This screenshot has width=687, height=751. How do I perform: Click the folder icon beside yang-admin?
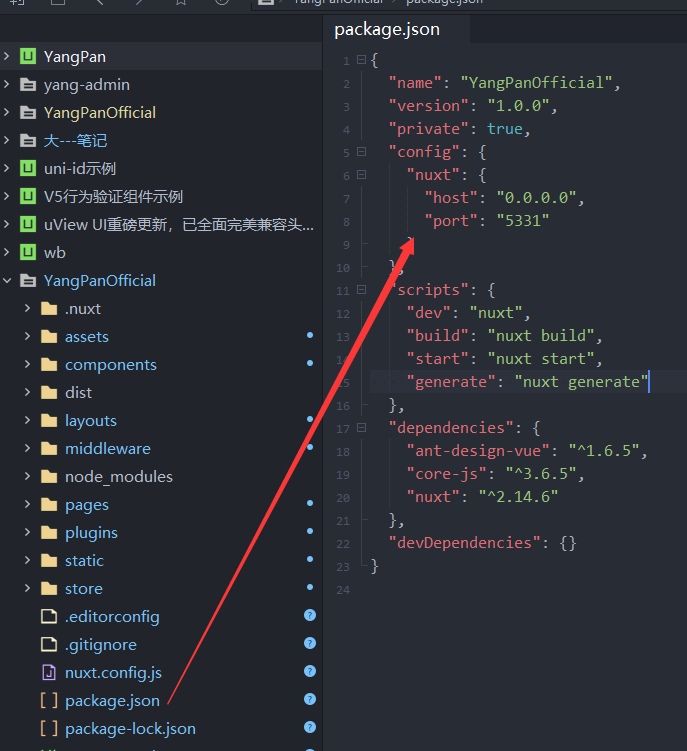pos(28,85)
